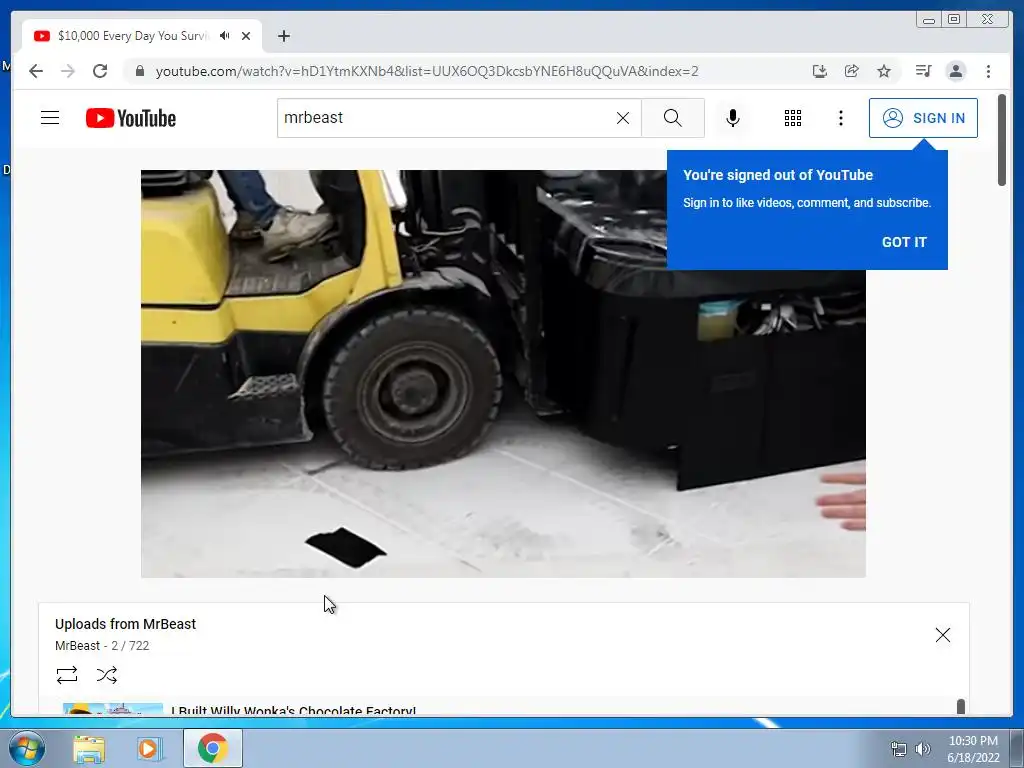The height and width of the screenshot is (768, 1024).
Task: Open YouTube settings three-dot menu
Action: (840, 118)
